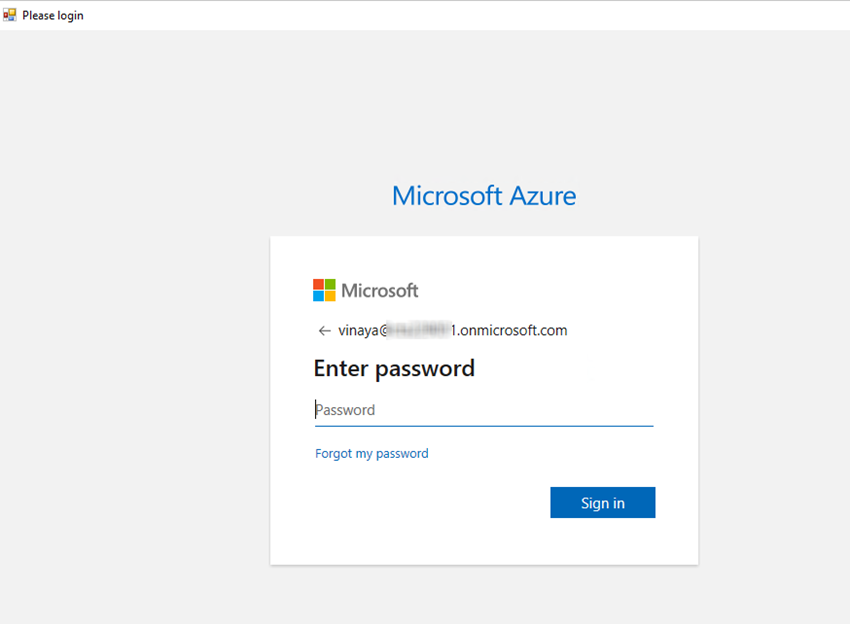Click the Microsoft wordmark next to the logo

click(x=378, y=290)
